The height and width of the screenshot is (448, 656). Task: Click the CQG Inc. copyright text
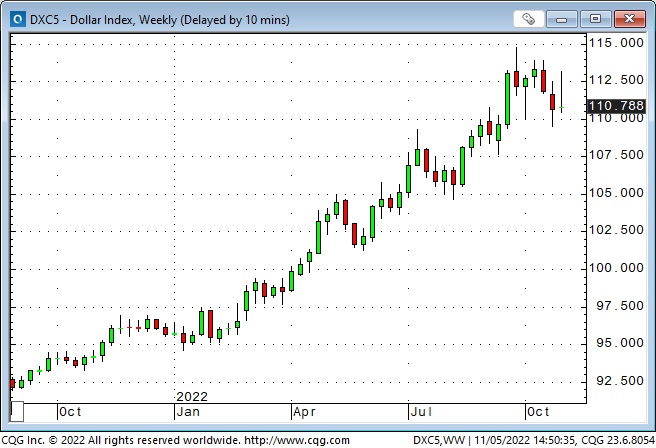[x=121, y=440]
